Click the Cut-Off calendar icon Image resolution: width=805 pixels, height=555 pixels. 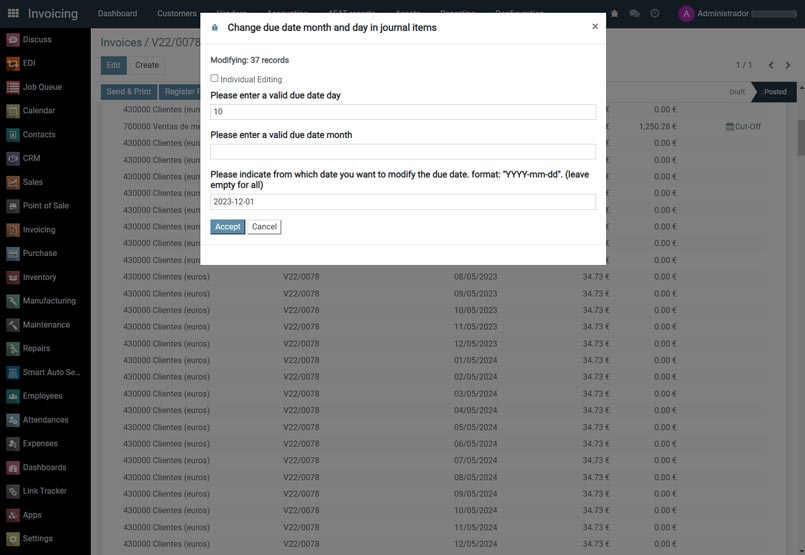pos(730,126)
